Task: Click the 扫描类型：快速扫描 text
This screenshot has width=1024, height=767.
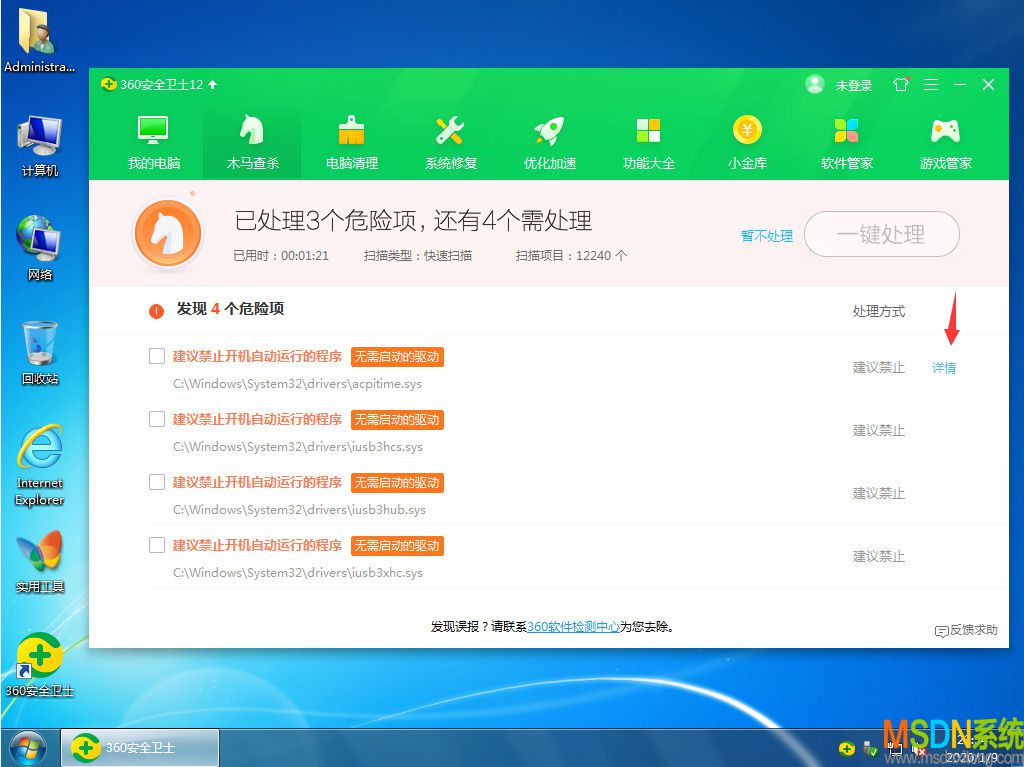Action: point(418,255)
